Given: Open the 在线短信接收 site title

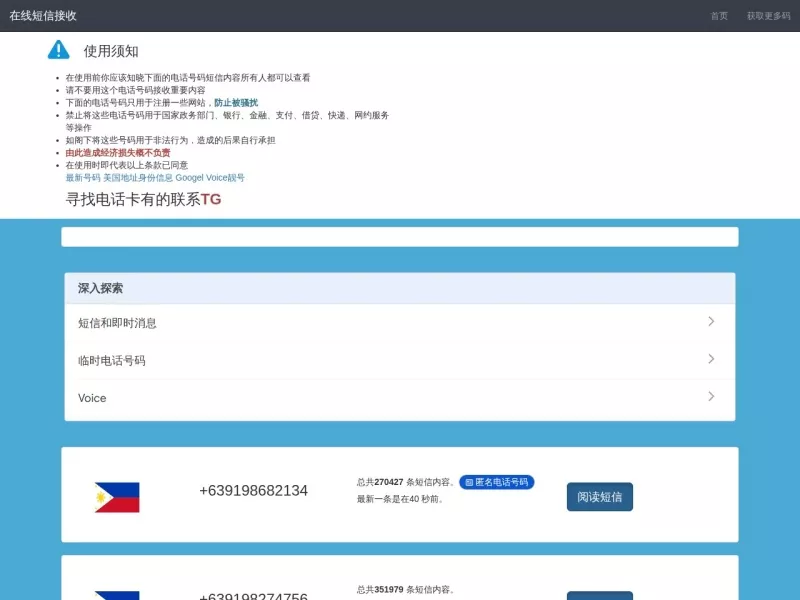Looking at the screenshot, I should point(43,16).
